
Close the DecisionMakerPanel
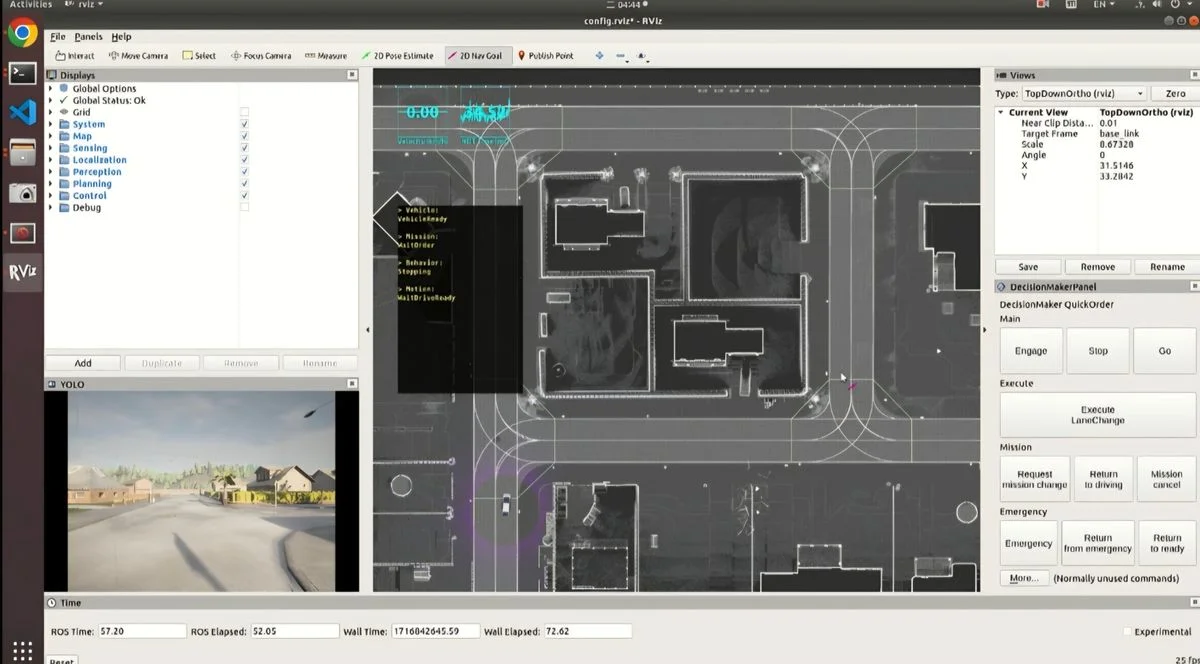click(1192, 287)
